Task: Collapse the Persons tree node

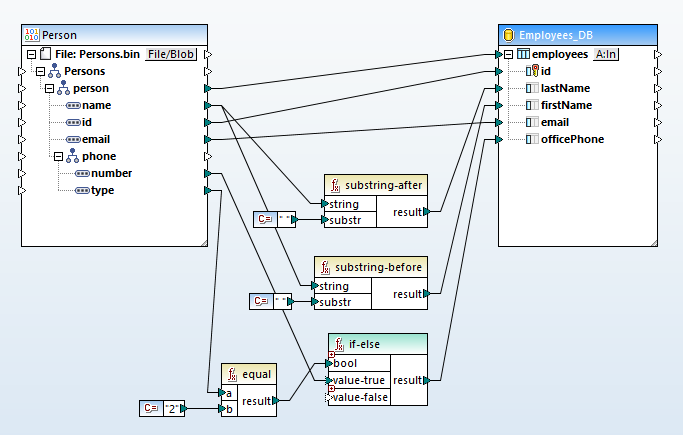Action: coord(40,71)
